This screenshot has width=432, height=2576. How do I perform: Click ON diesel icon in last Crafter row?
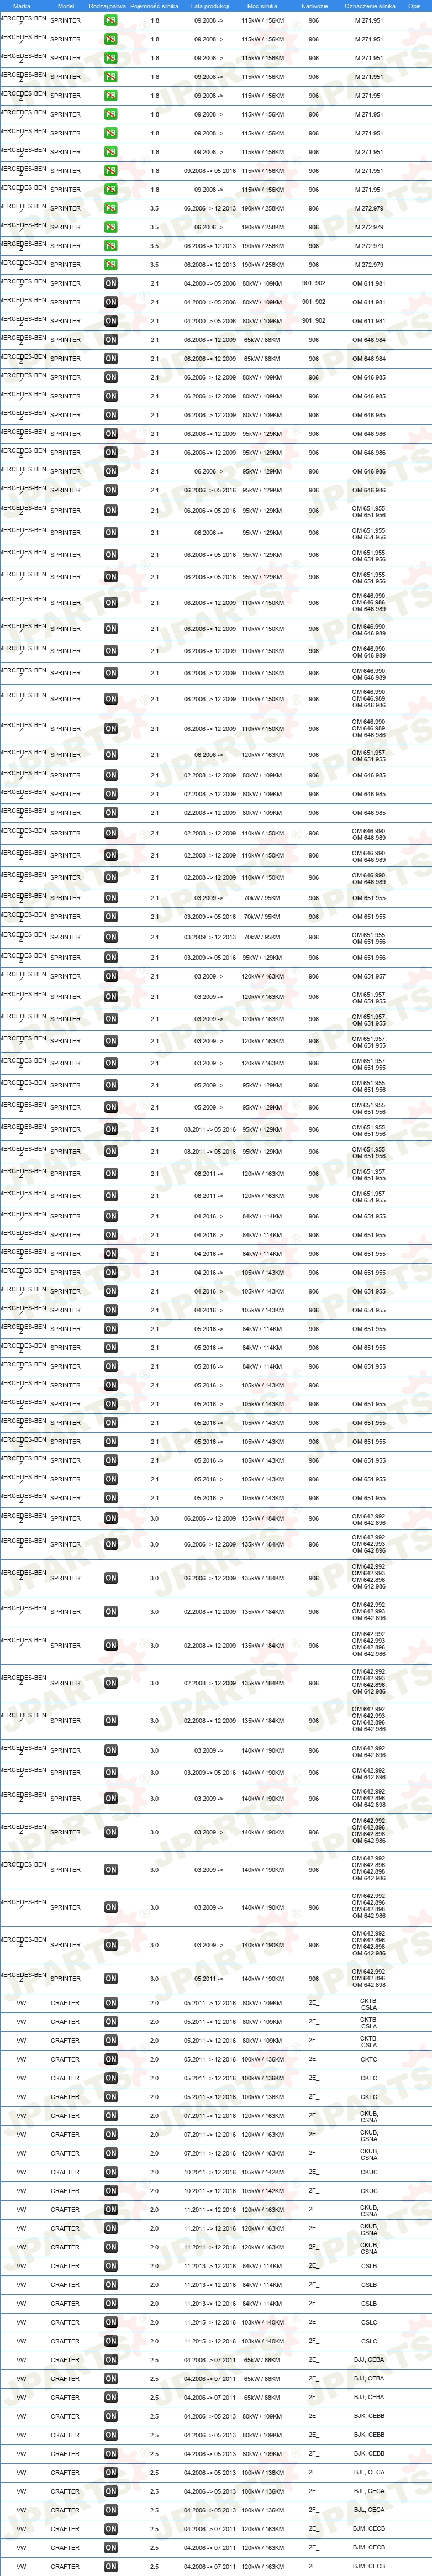click(111, 2566)
